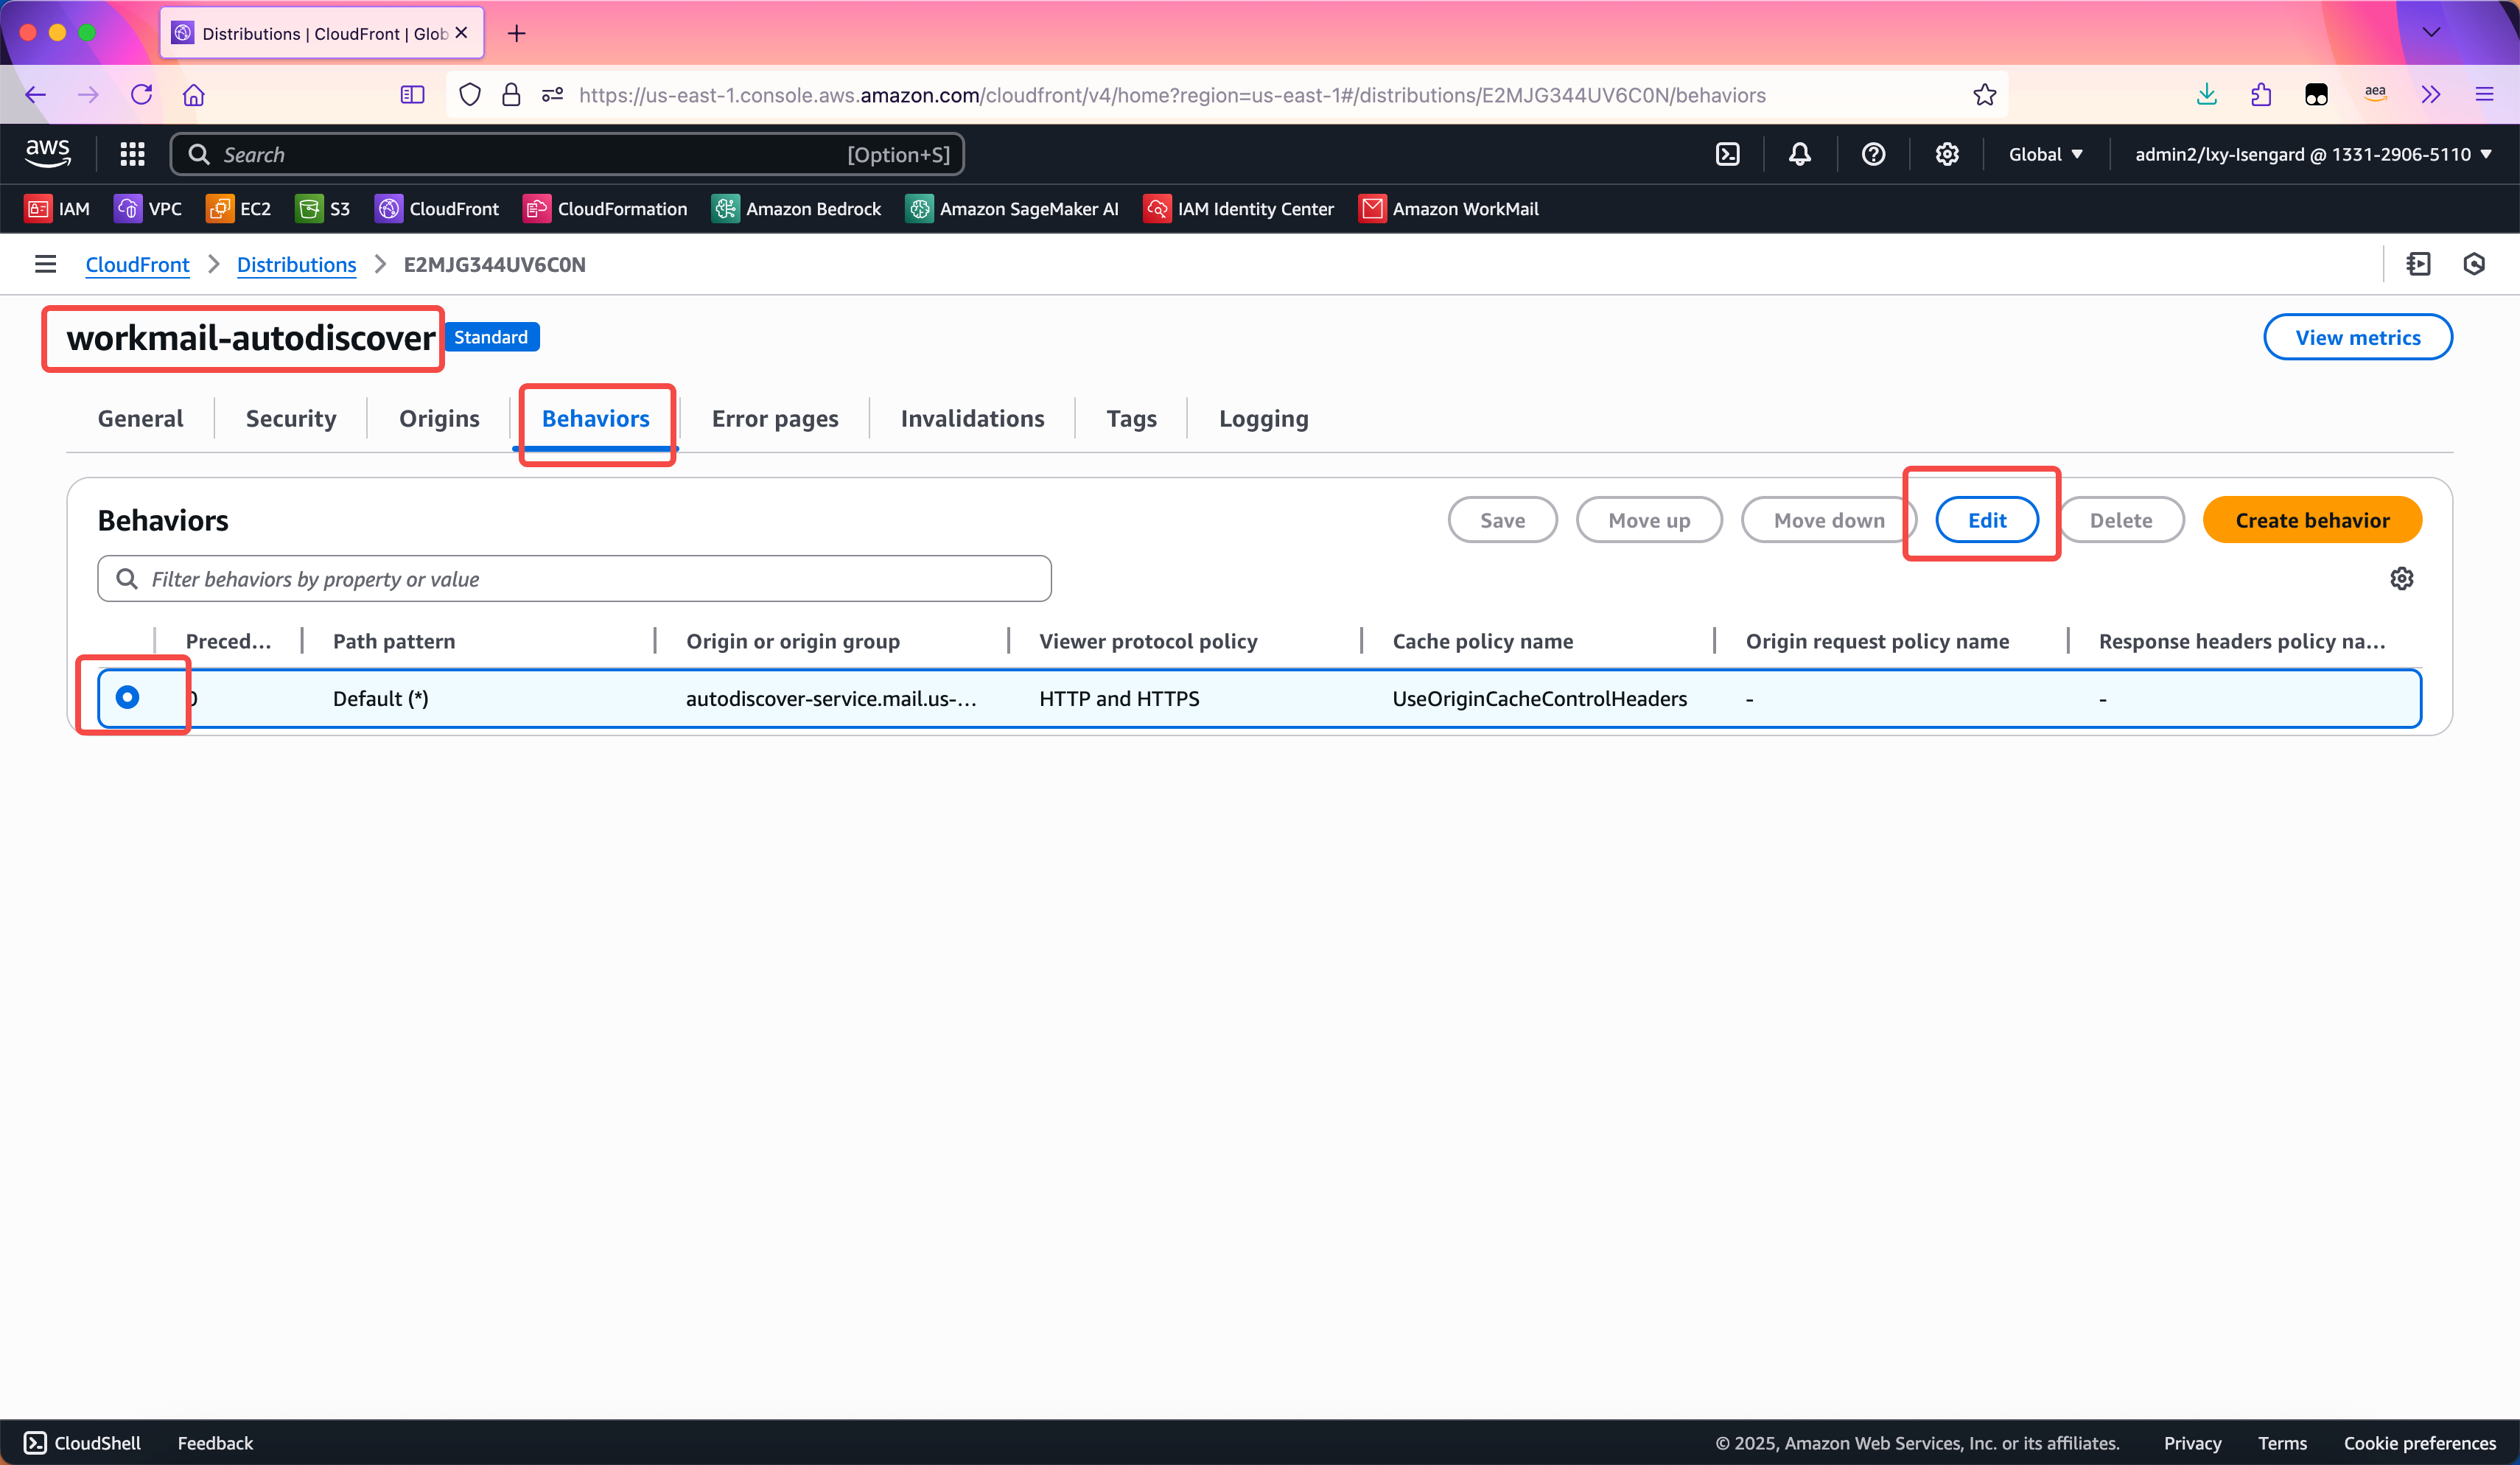Follow the Distributions breadcrumb link
The image size is (2520, 1465).
[296, 264]
